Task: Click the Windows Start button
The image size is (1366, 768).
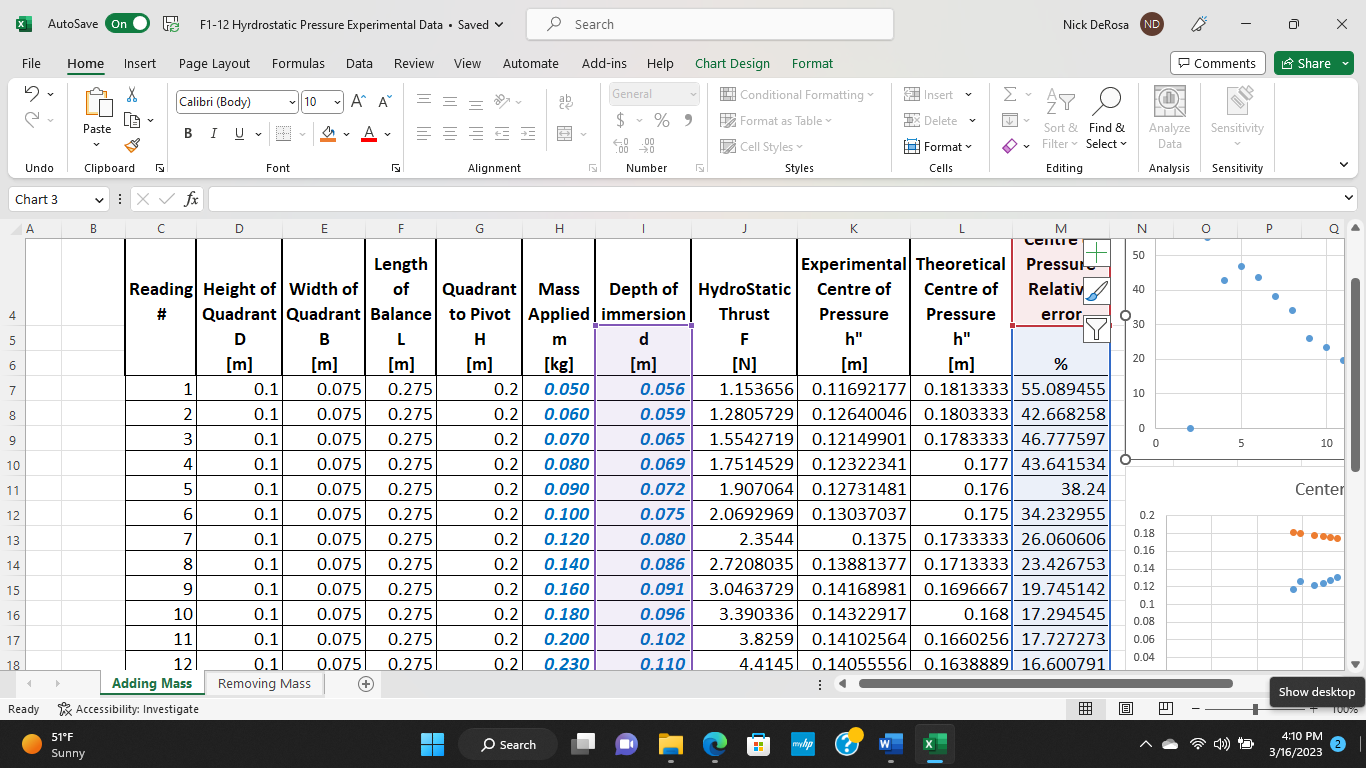Action: 432,744
